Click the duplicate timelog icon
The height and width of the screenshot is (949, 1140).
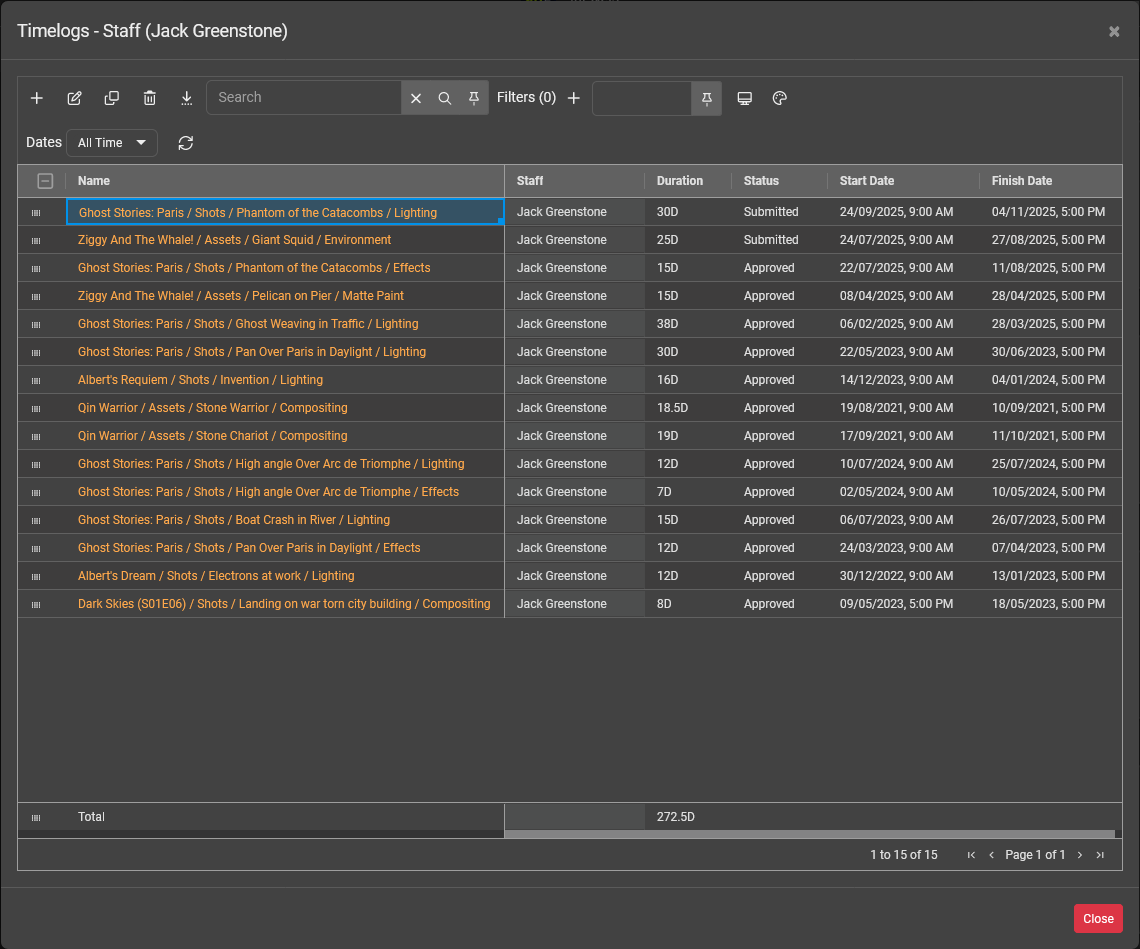tap(112, 98)
